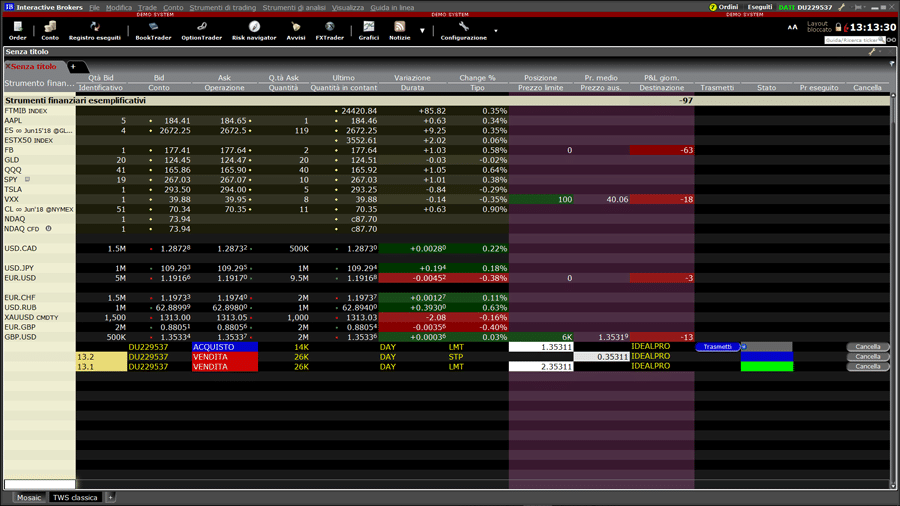Click the blue ACQUISTO action cell

point(224,347)
